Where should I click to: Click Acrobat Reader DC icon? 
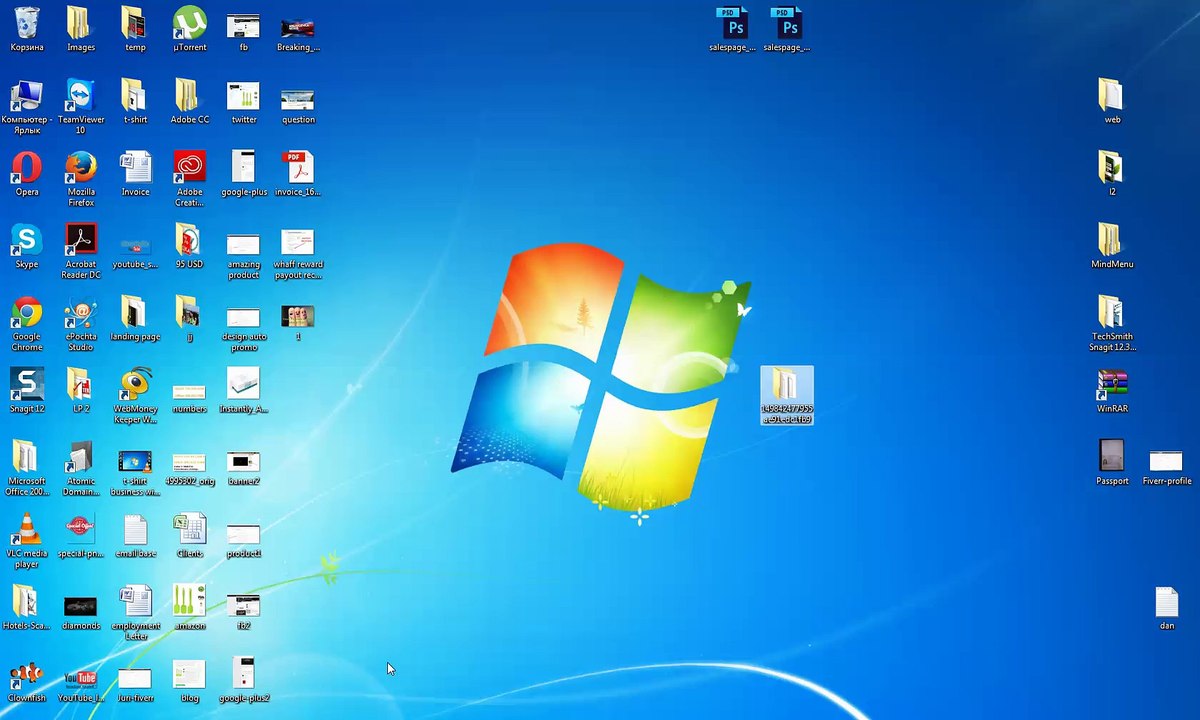81,251
